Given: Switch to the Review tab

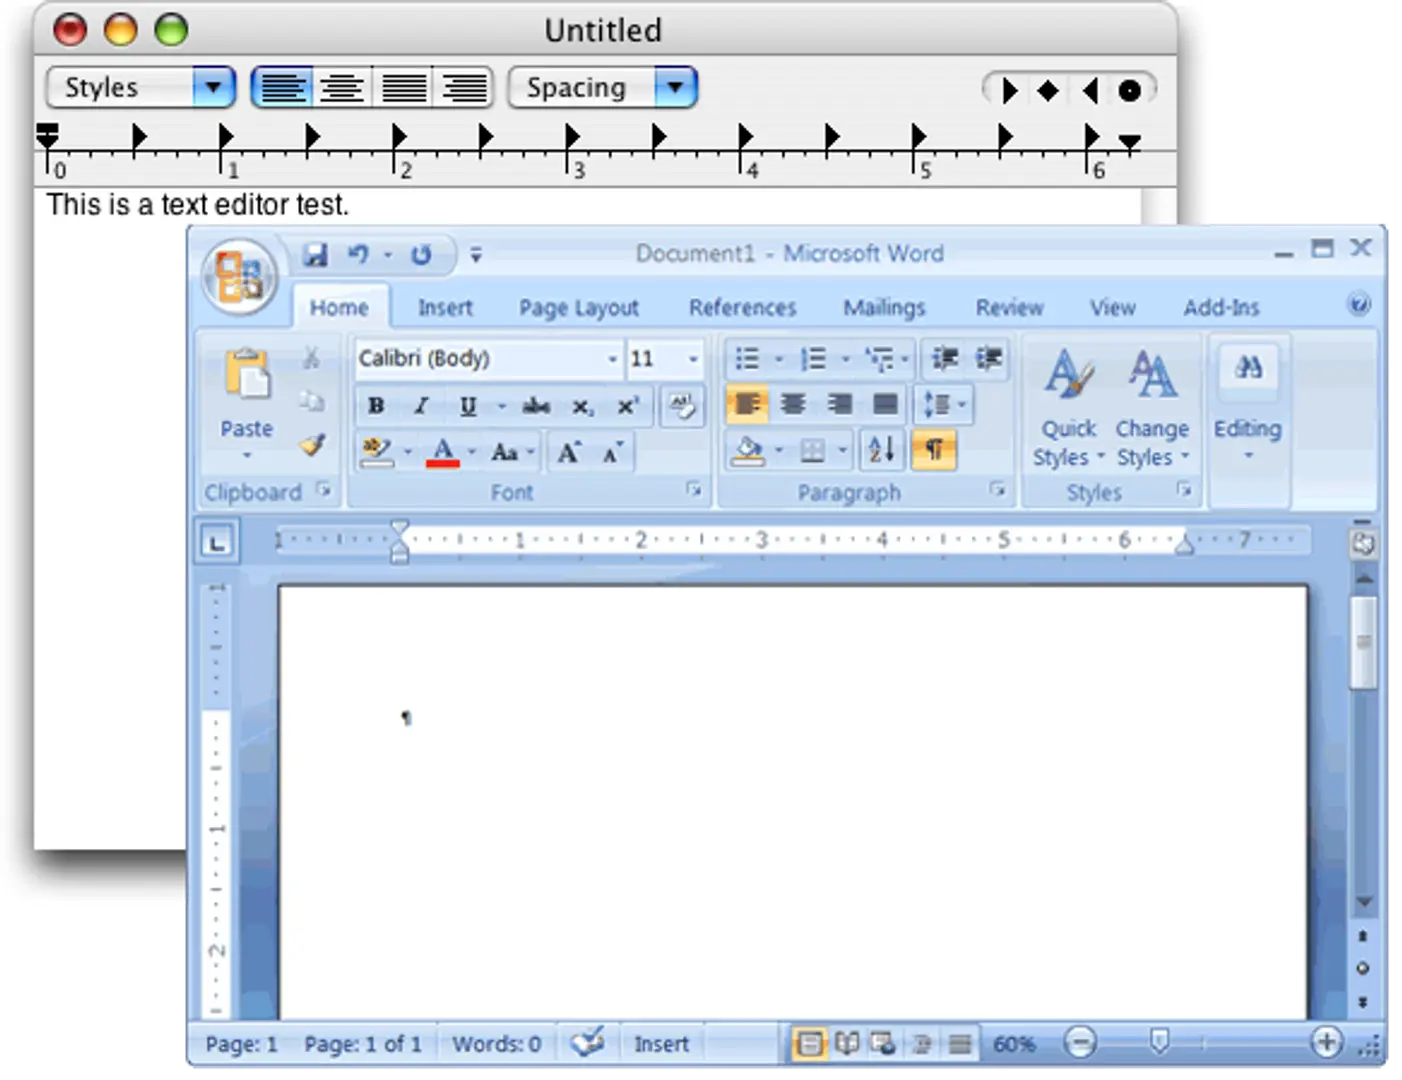Looking at the screenshot, I should pyautogui.click(x=1009, y=307).
